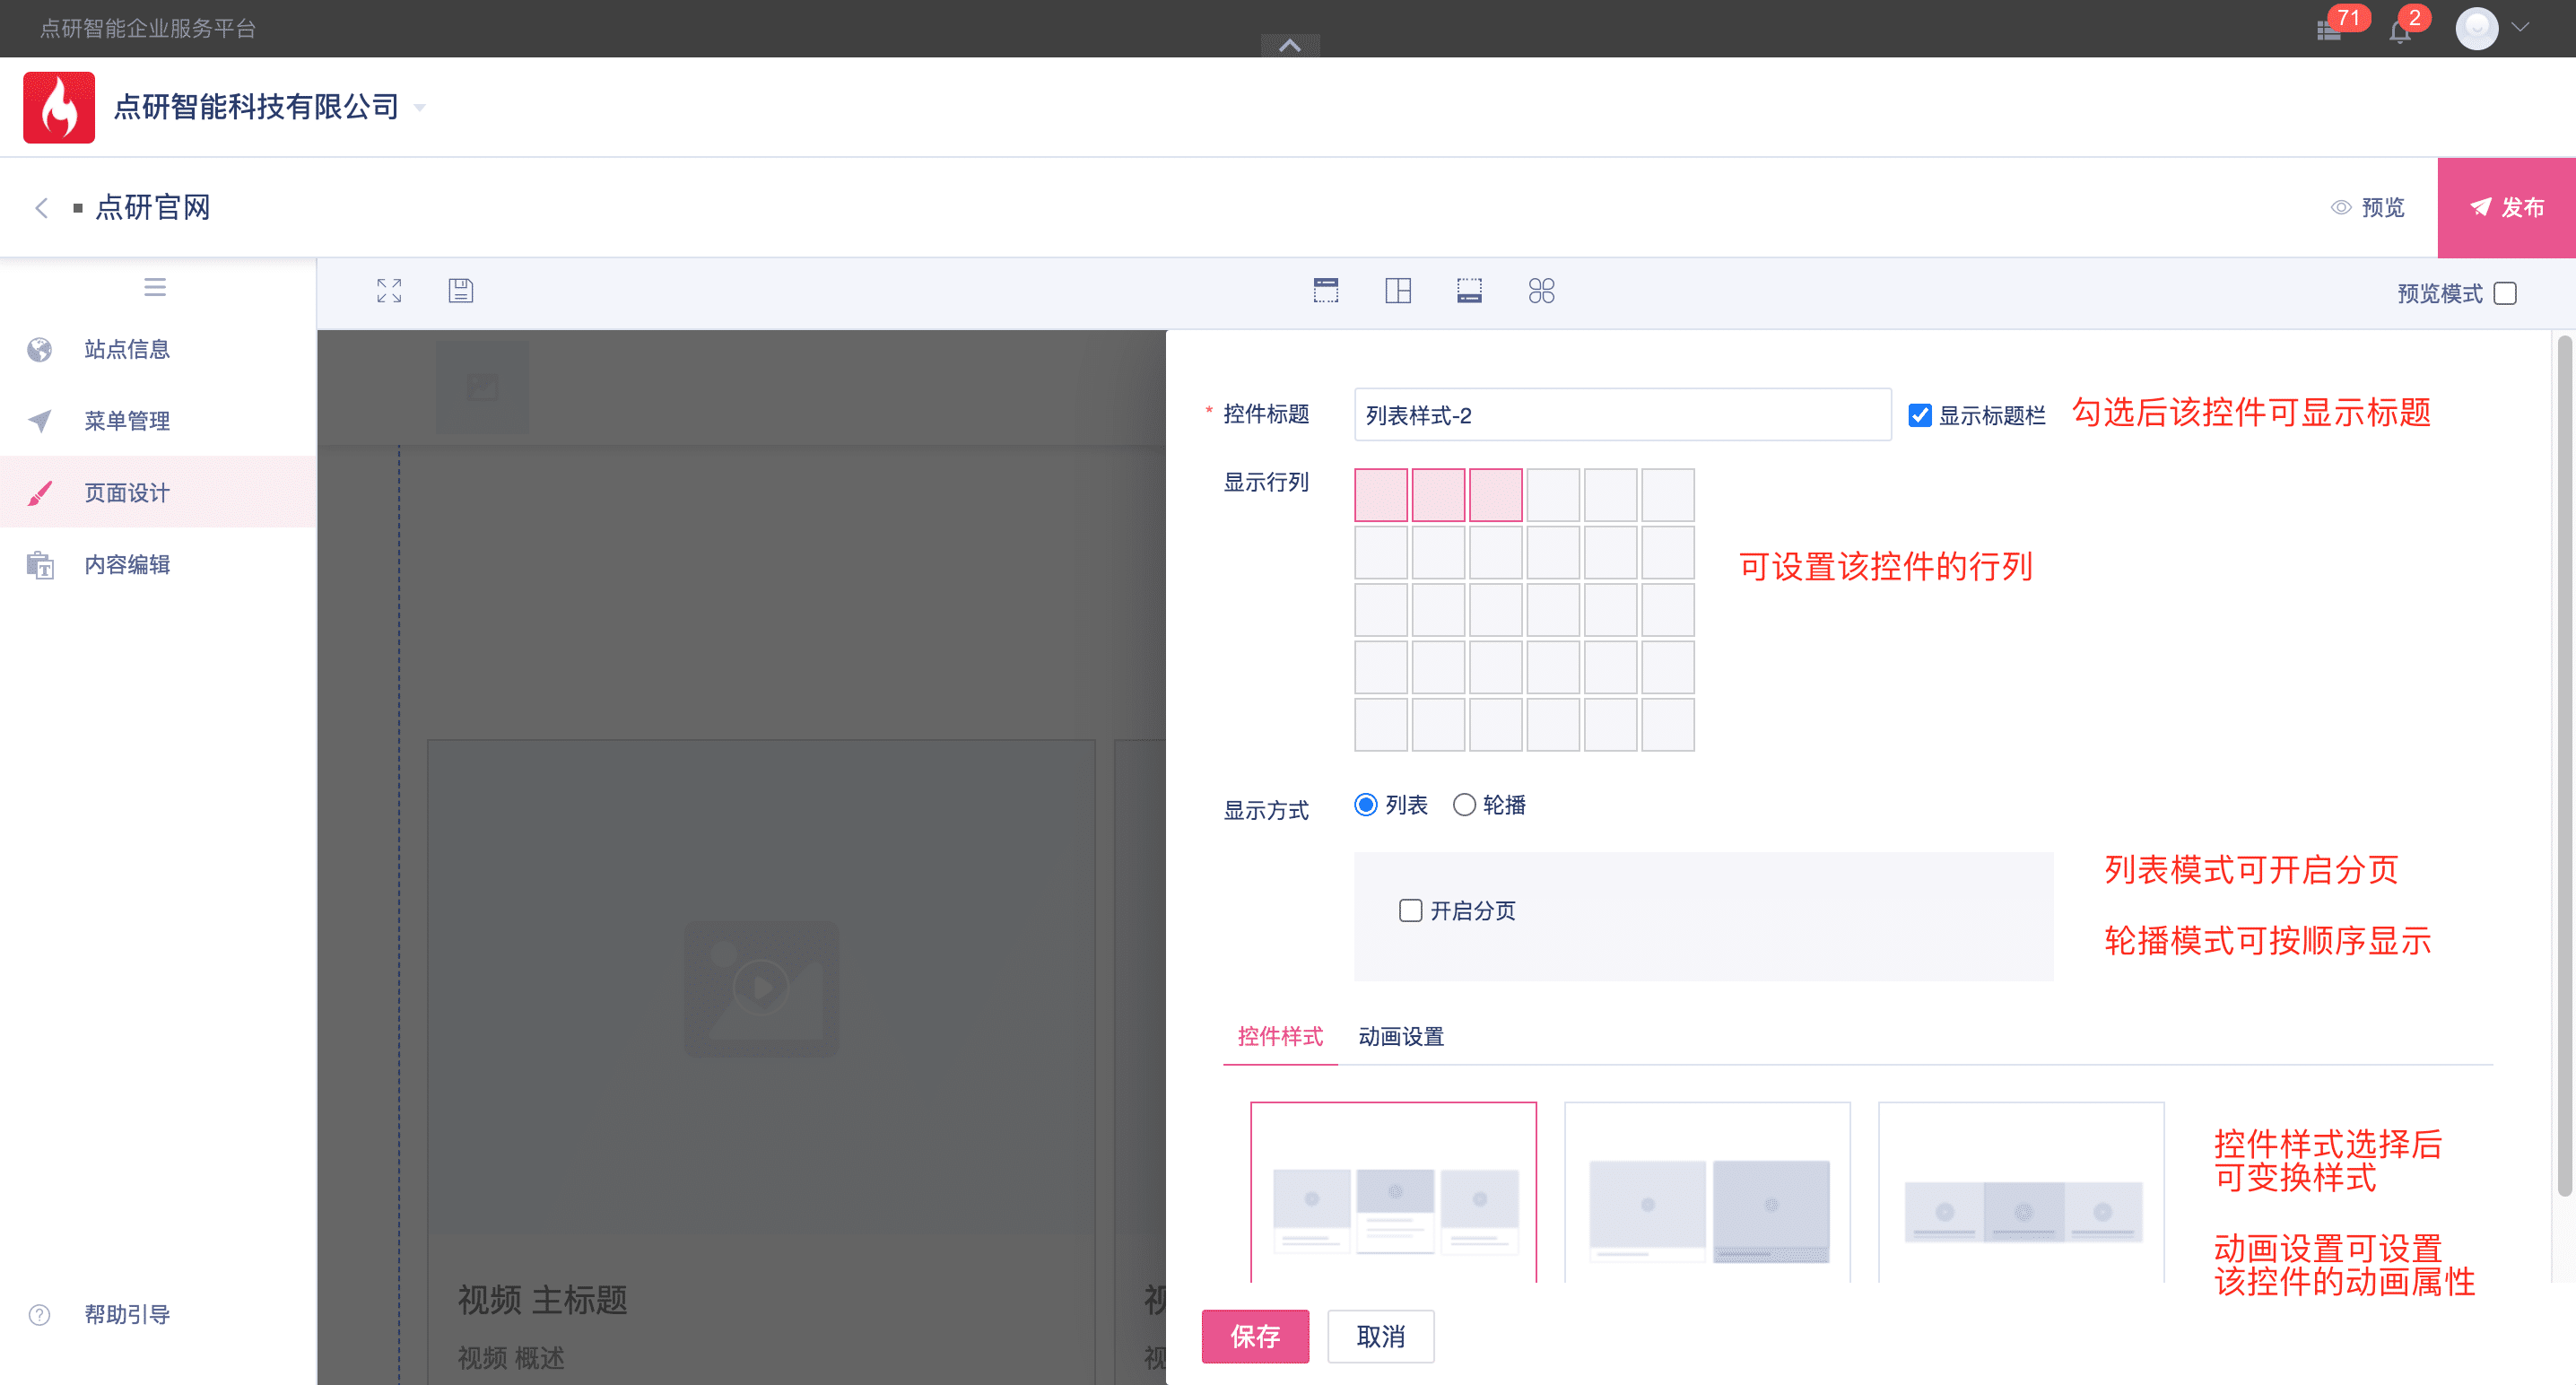The width and height of the screenshot is (2576, 1385).
Task: Click the question mark icon for 帮助引导
Action: pyautogui.click(x=40, y=1314)
